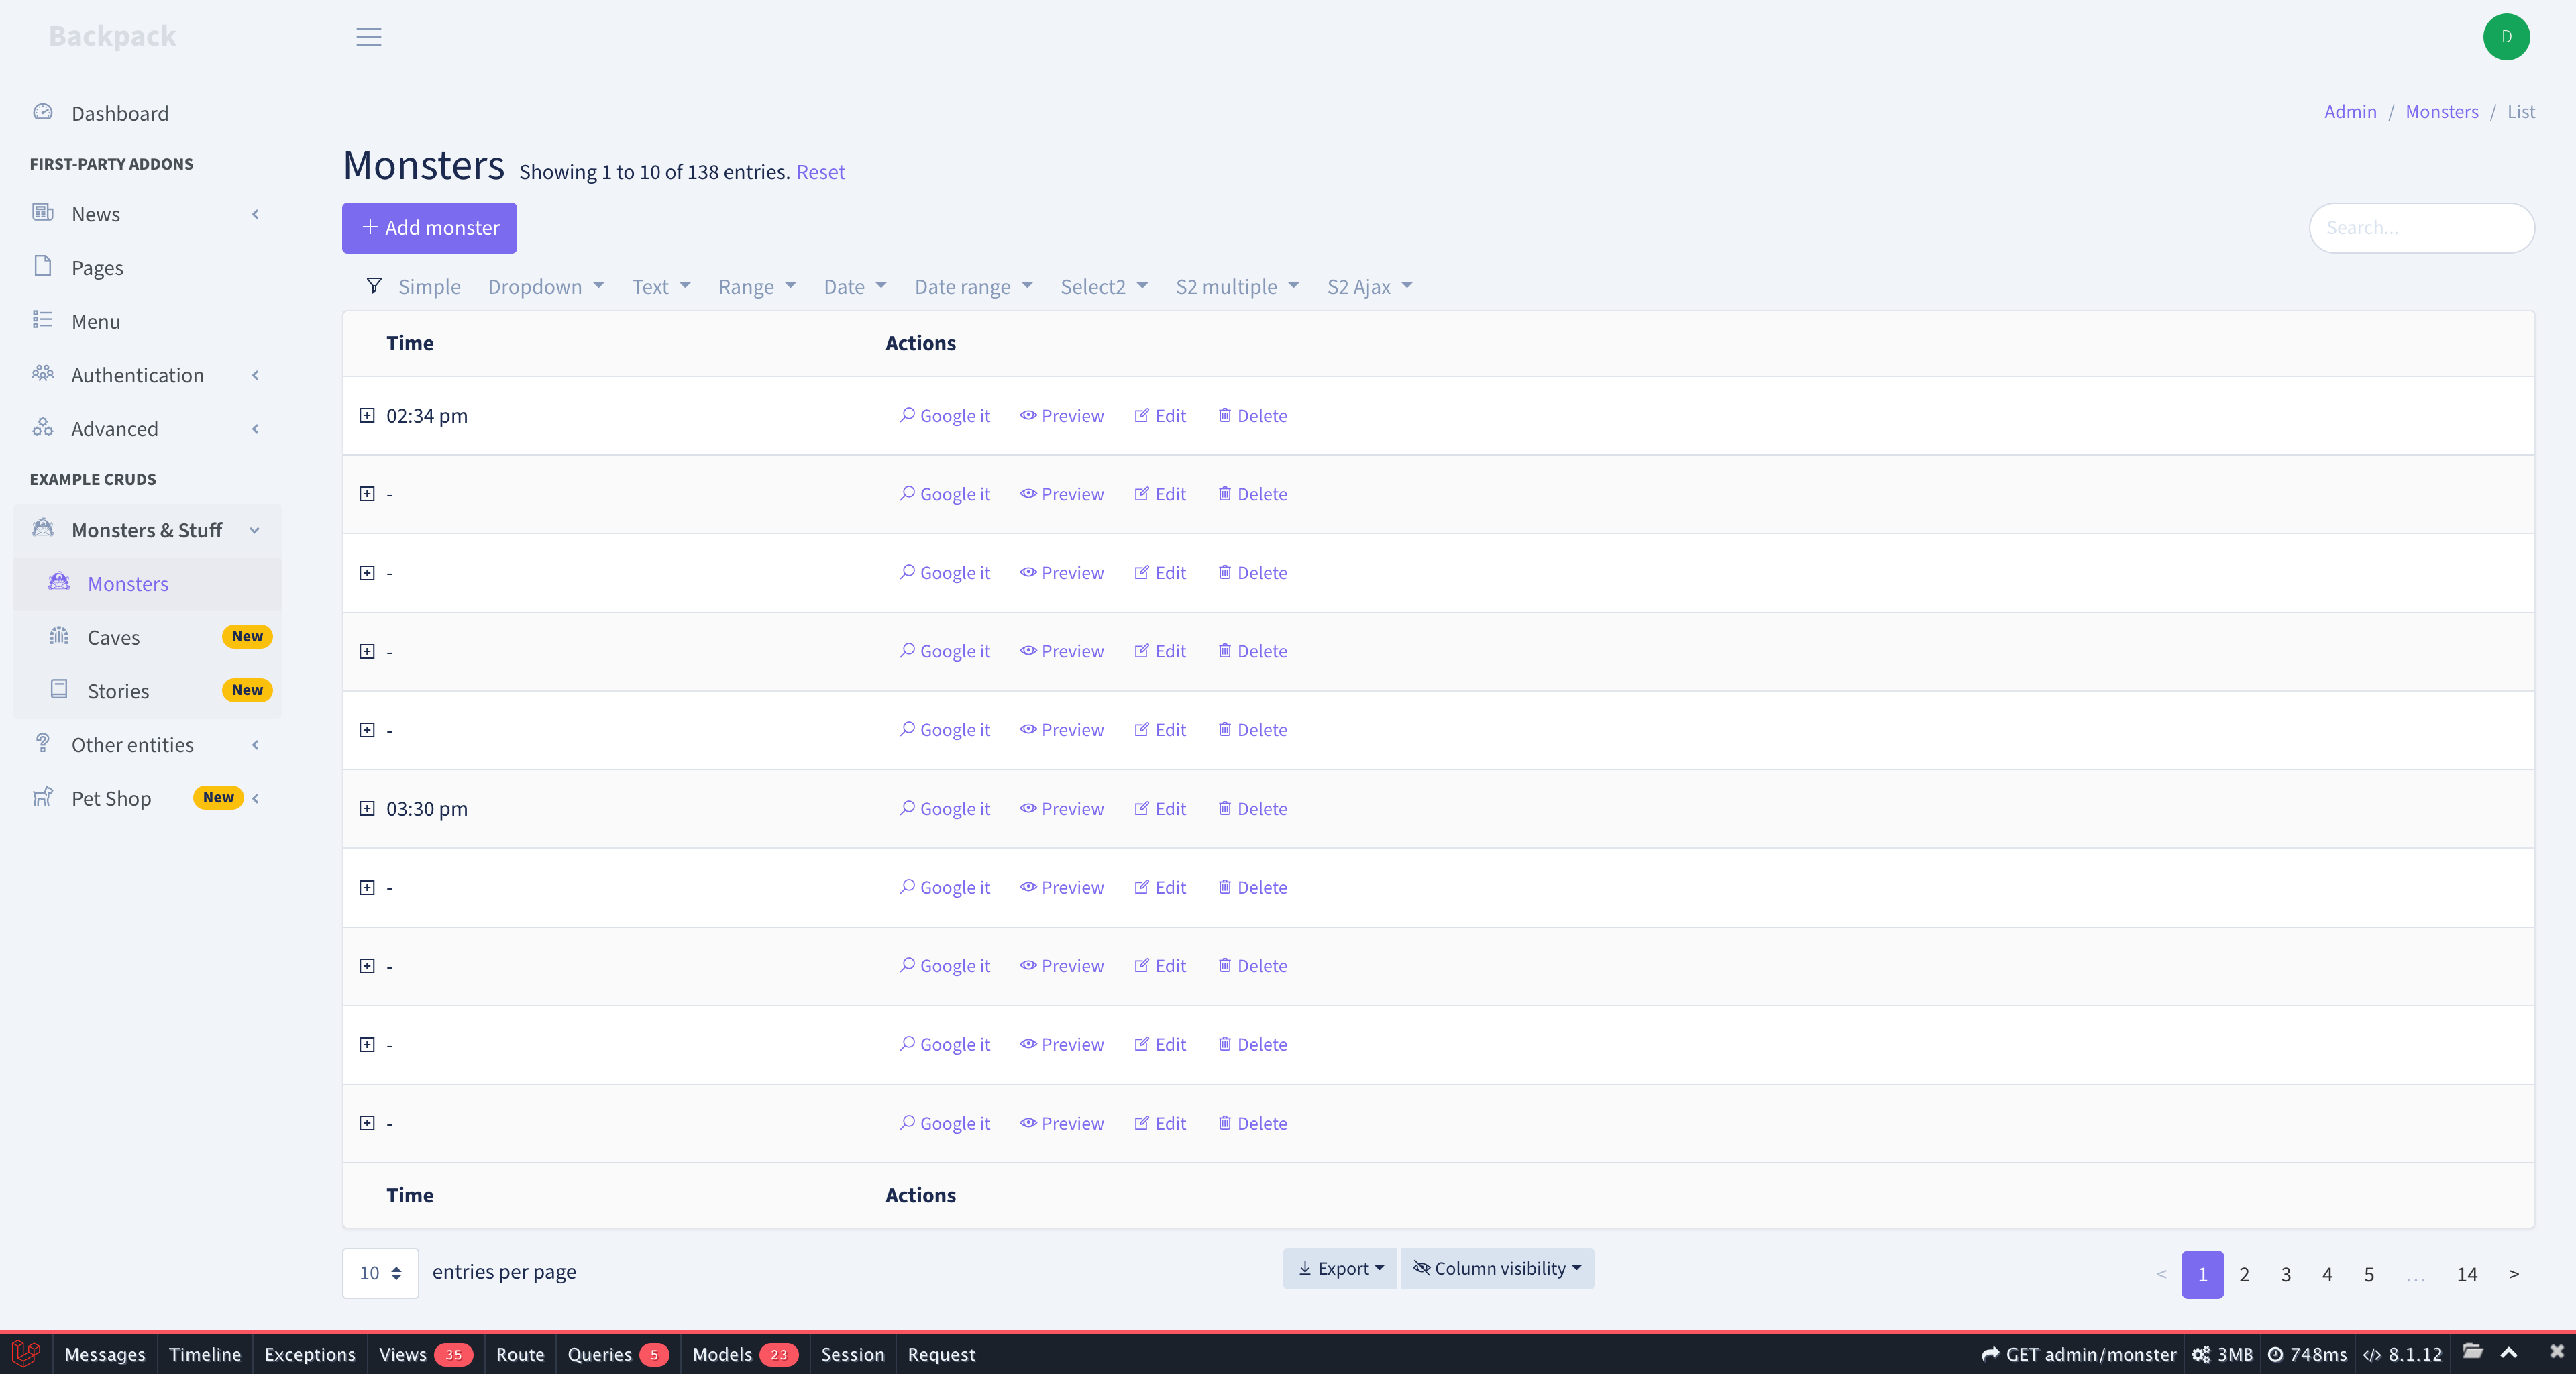Open the entries per page stepper
2576x1374 pixels.
pyautogui.click(x=380, y=1272)
